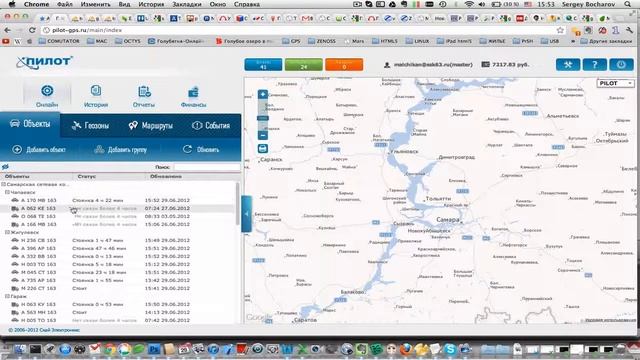Click the car icon of row Н 236 СВ 163
This screenshot has width=640, height=360.
(x=15, y=240)
